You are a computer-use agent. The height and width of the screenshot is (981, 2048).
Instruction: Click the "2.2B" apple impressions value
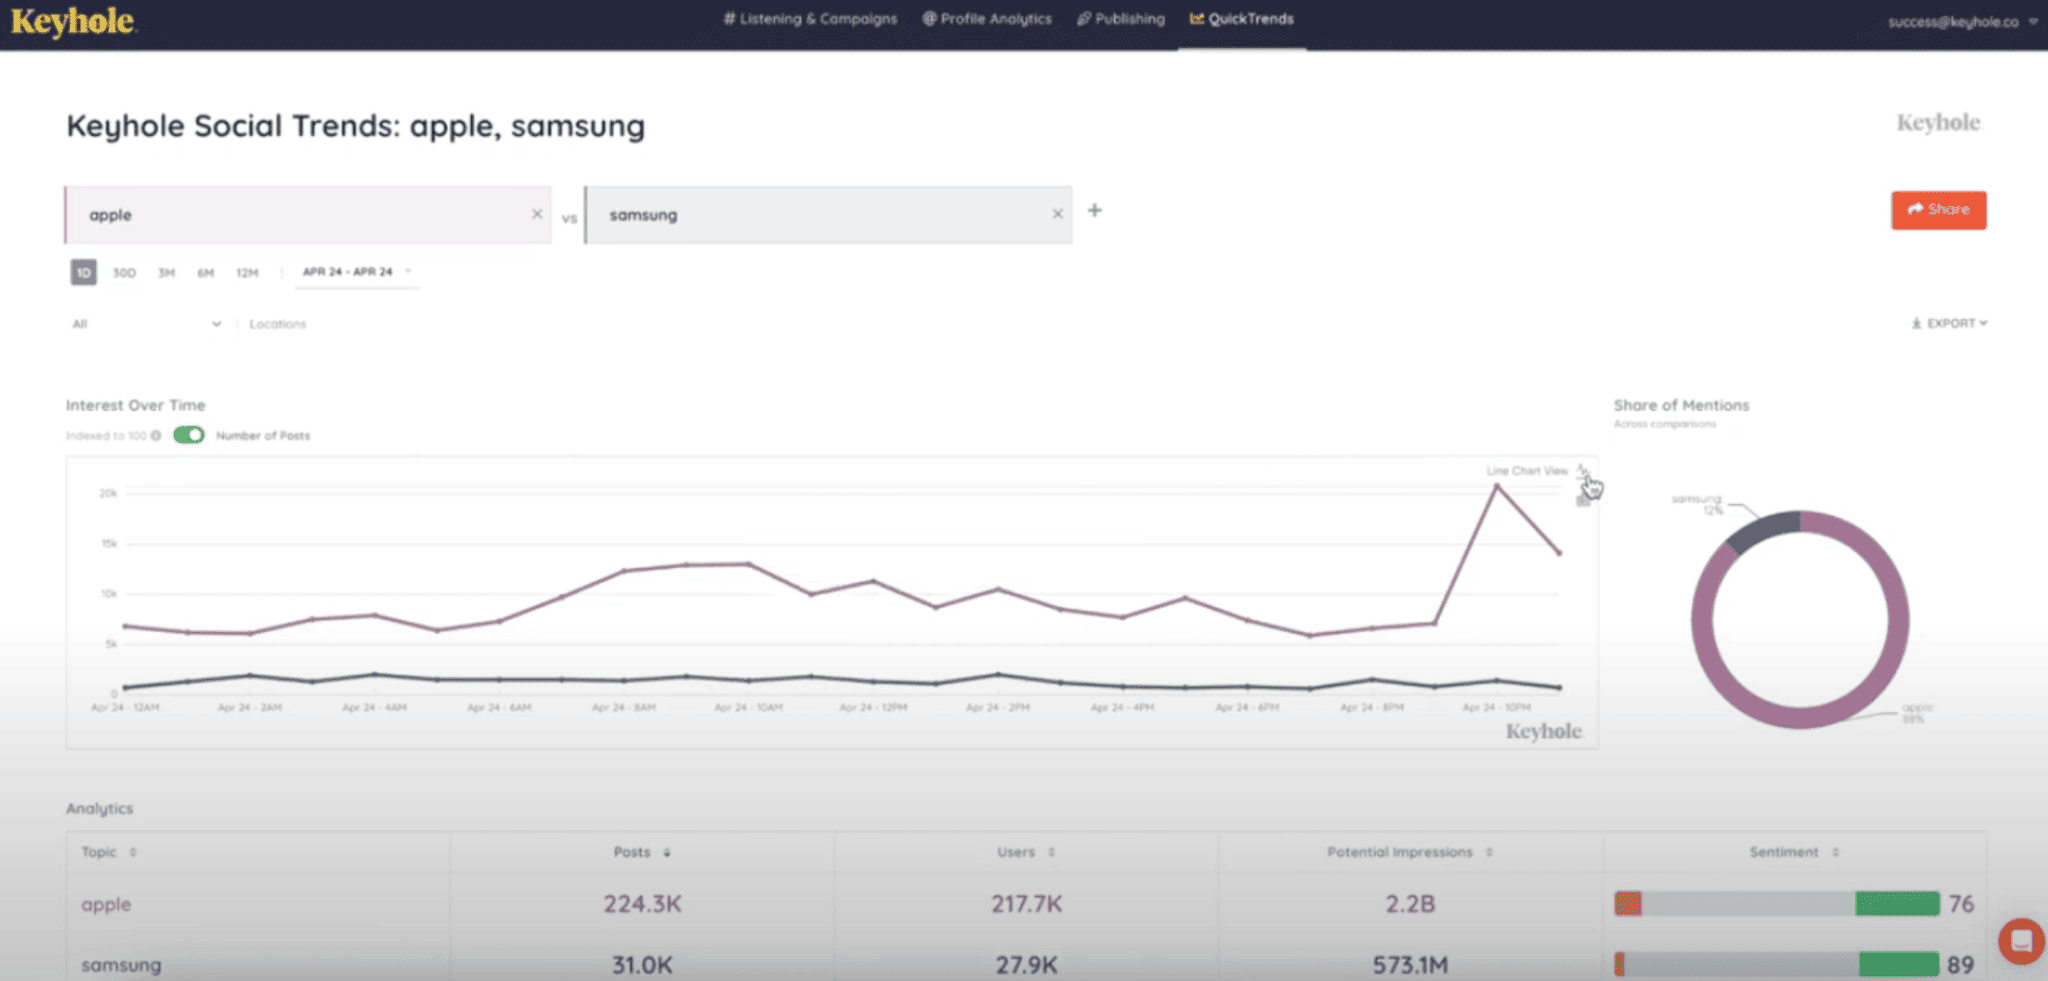(x=1410, y=904)
